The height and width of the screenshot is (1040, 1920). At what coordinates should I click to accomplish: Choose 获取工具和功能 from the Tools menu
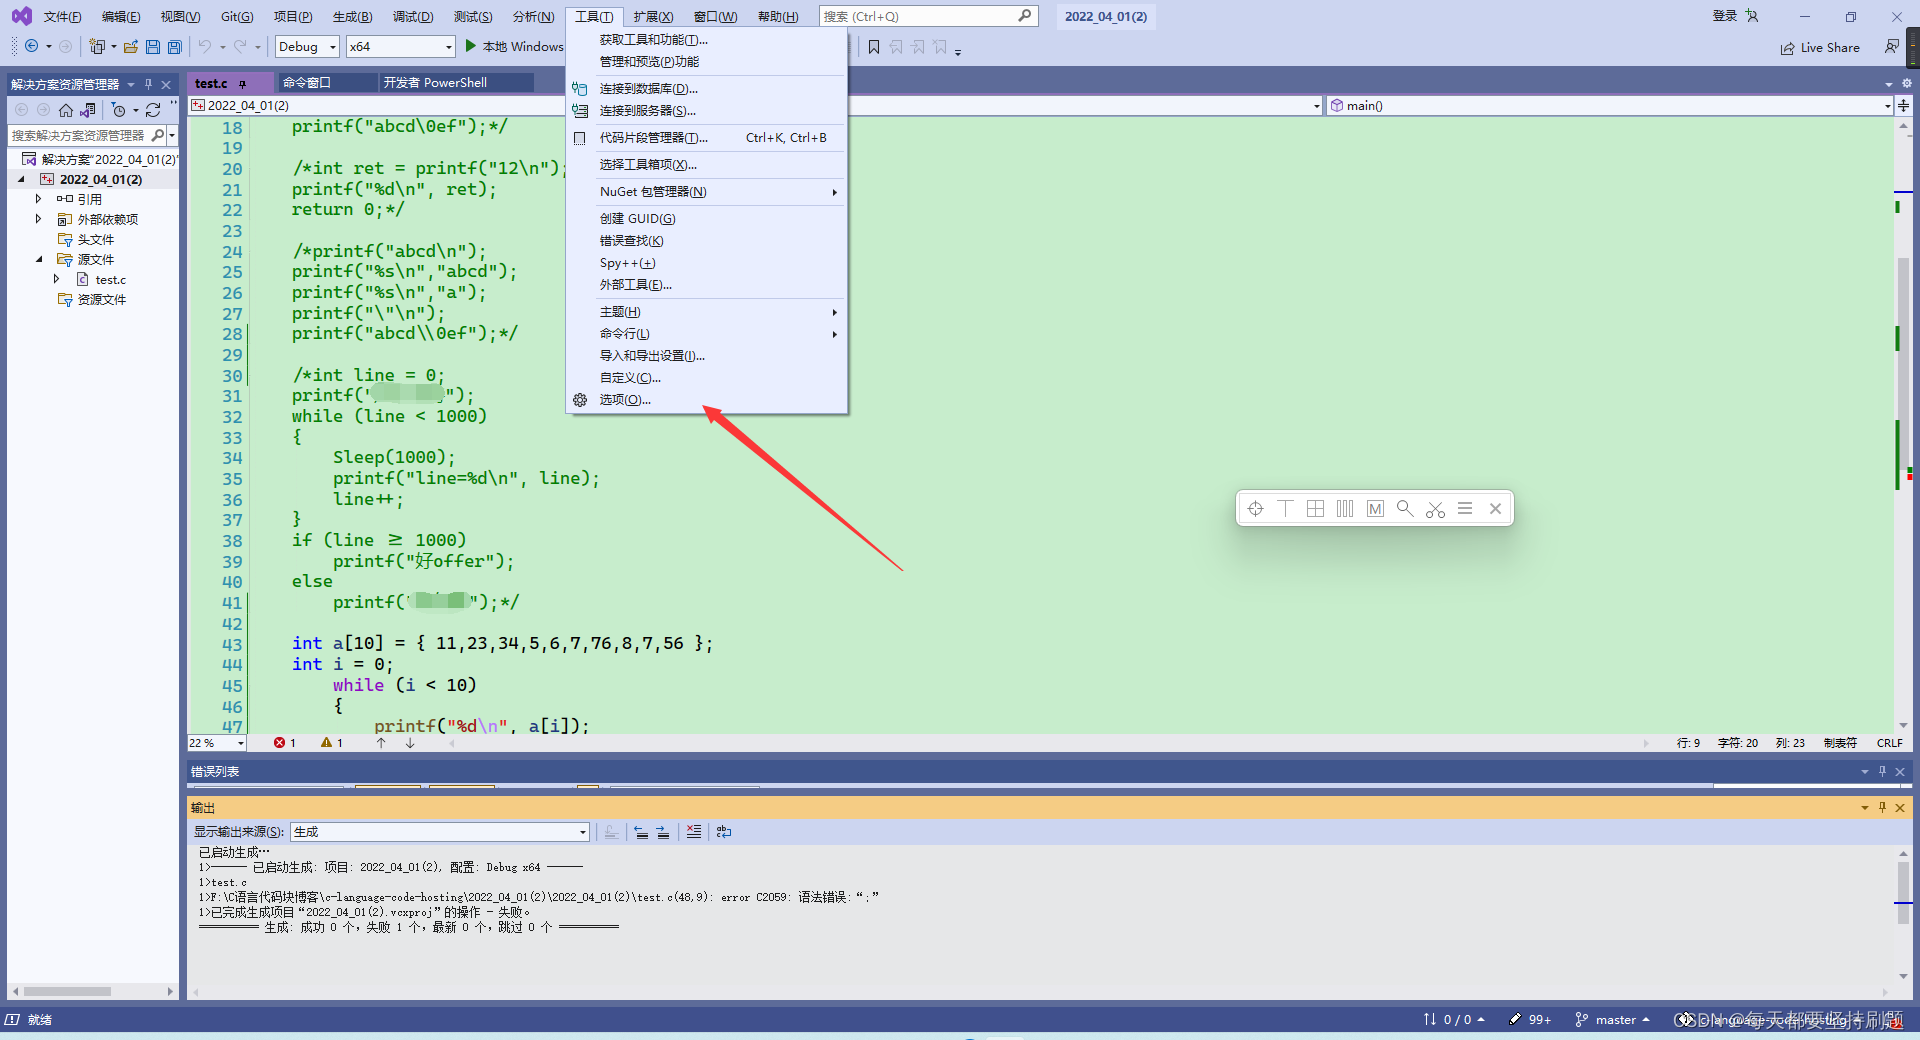tap(707, 40)
